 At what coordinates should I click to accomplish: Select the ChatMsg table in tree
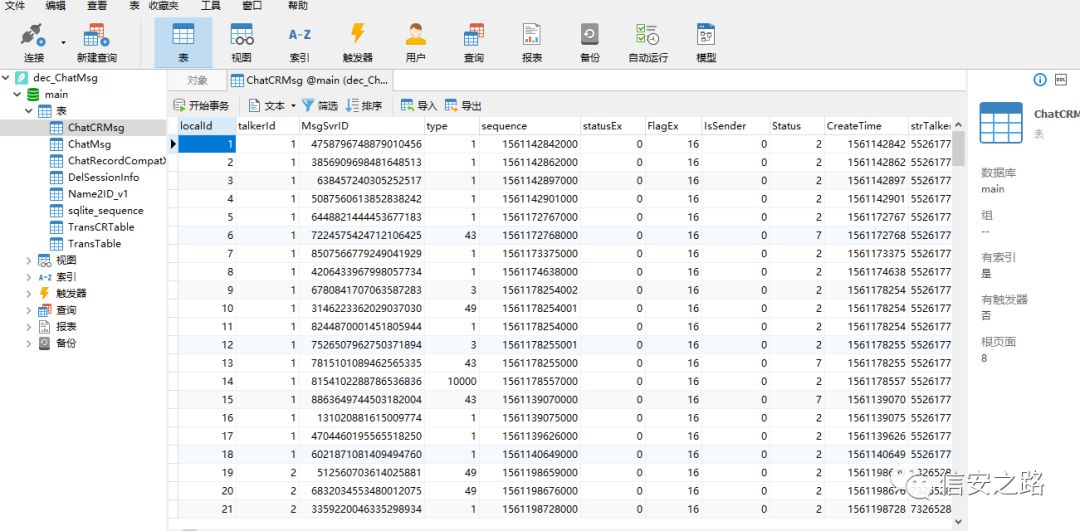(x=89, y=144)
